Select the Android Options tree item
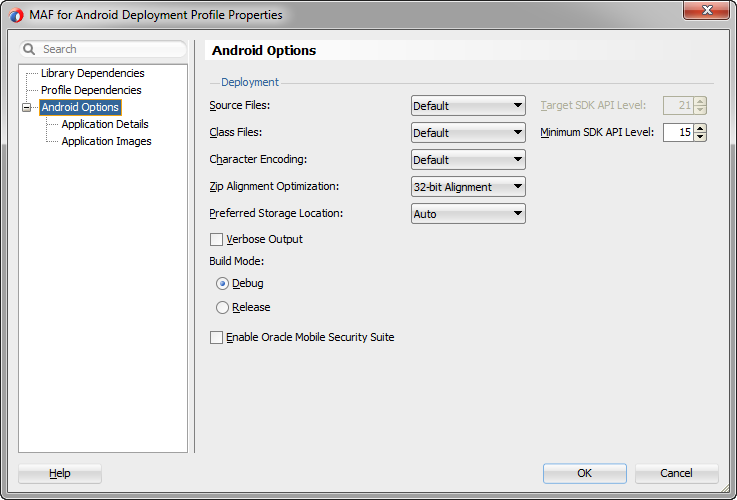The image size is (737, 500). 80,107
